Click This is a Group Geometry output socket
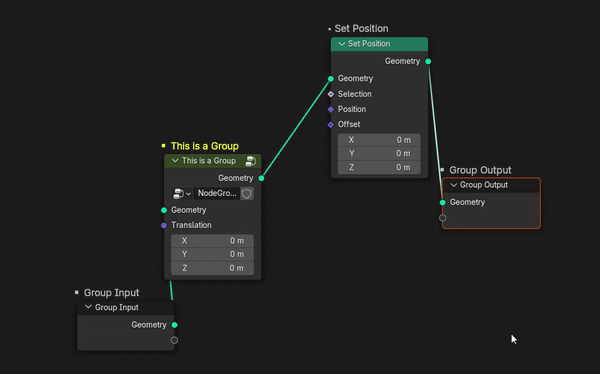The width and height of the screenshot is (600, 374). tap(261, 178)
